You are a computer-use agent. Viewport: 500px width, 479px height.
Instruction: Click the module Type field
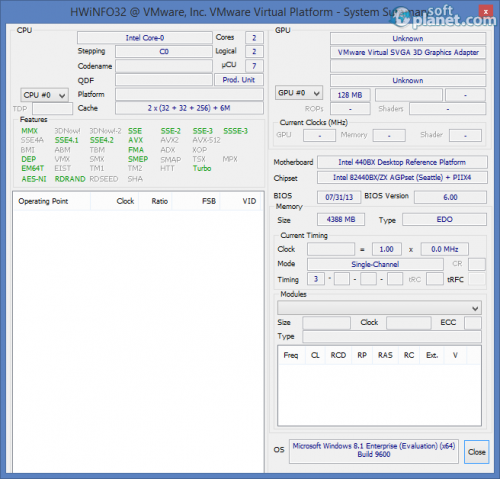point(392,336)
